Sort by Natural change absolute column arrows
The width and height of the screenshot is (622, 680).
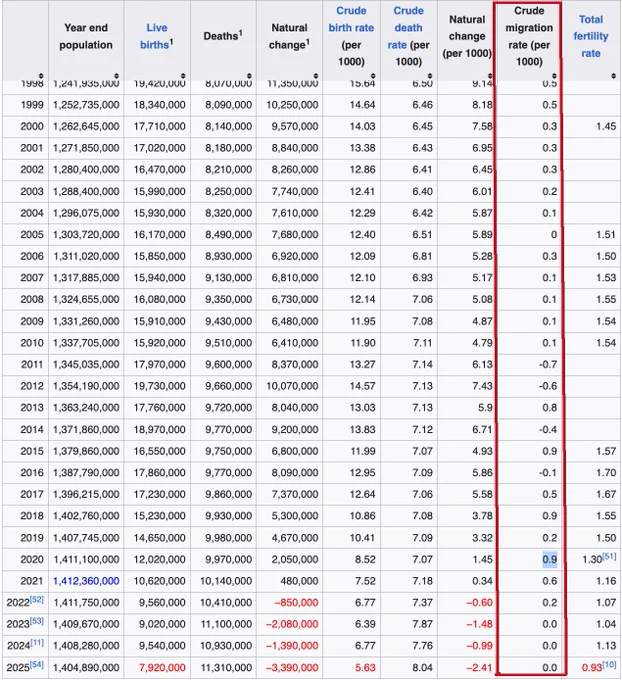pyautogui.click(x=315, y=76)
